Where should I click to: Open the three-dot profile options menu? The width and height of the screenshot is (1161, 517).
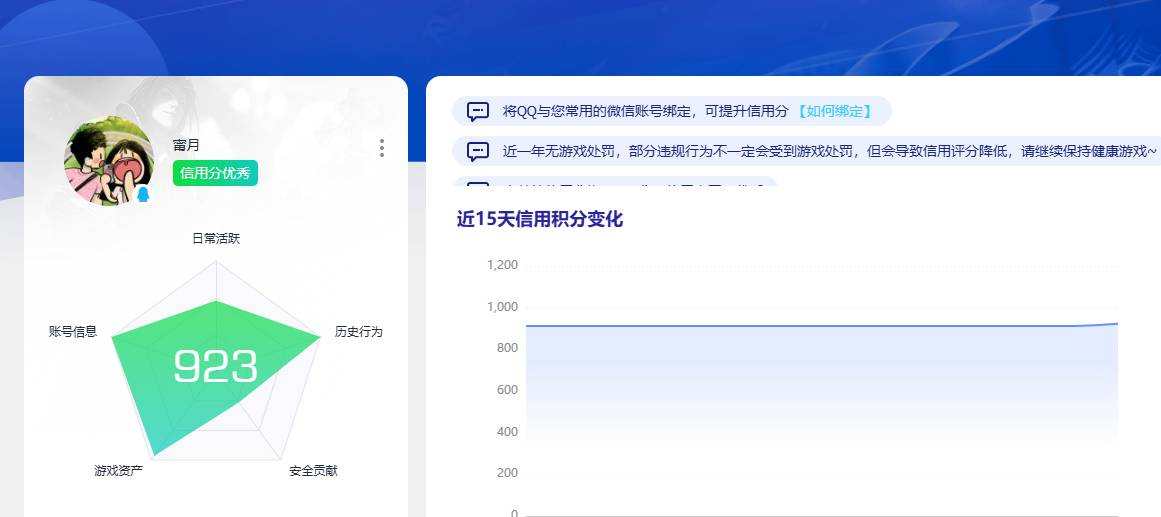coord(381,148)
